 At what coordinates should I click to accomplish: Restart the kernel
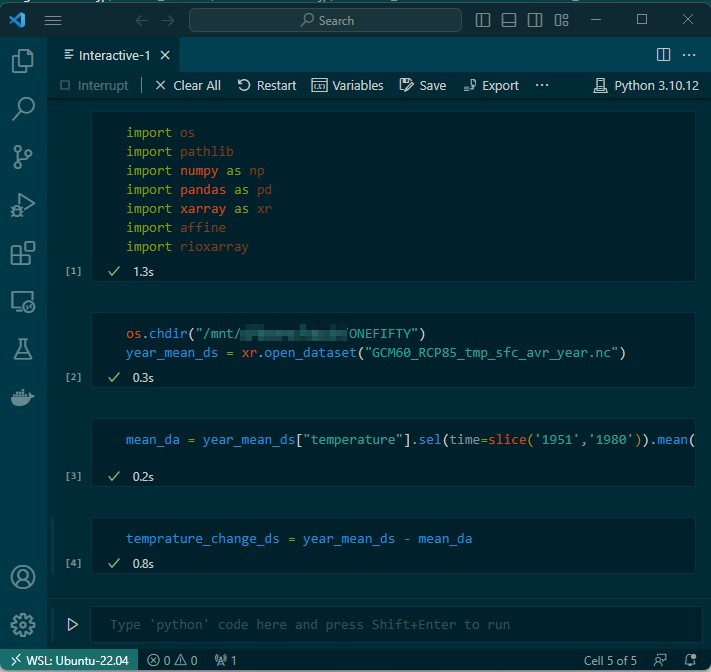[x=267, y=85]
